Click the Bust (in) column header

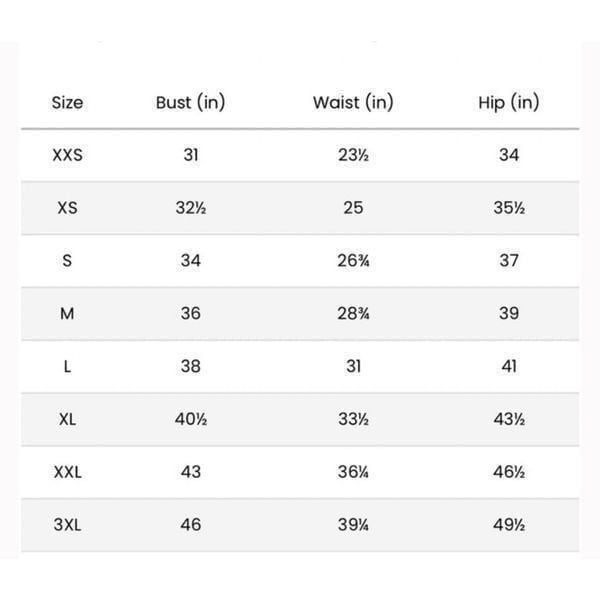[x=191, y=103]
